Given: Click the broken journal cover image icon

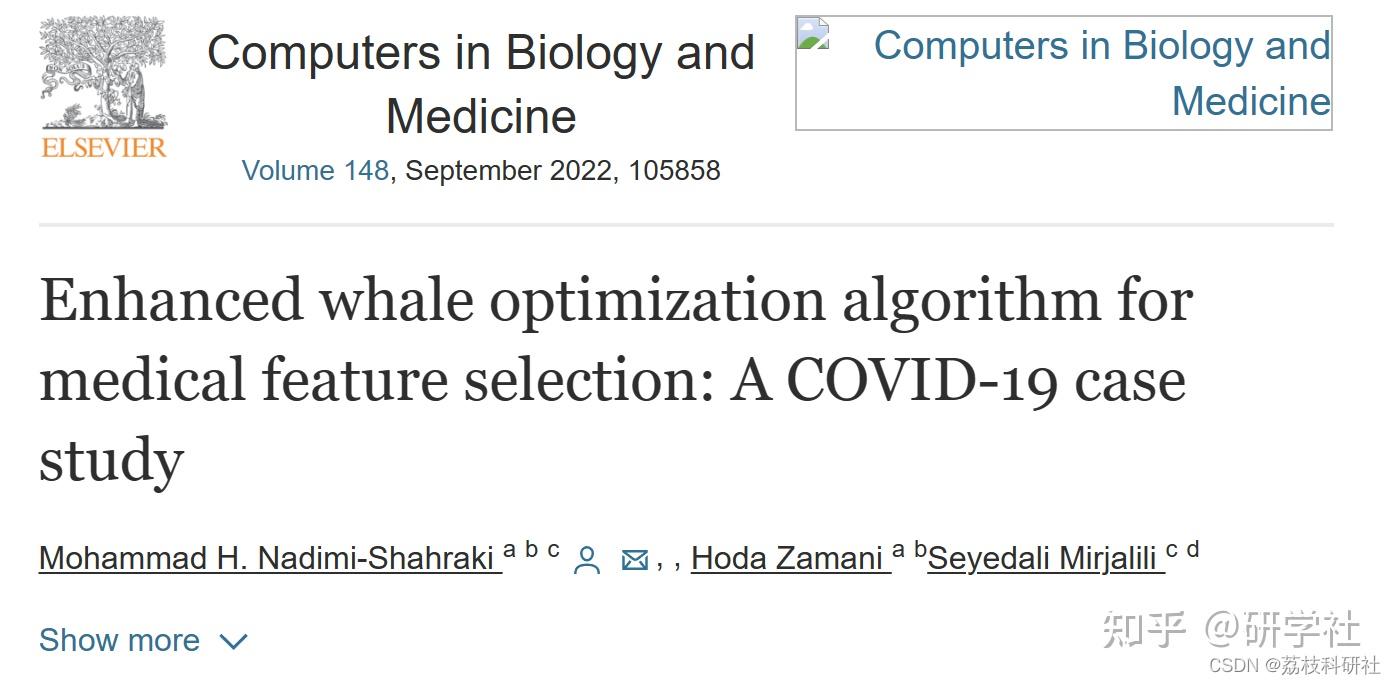Looking at the screenshot, I should (x=813, y=34).
